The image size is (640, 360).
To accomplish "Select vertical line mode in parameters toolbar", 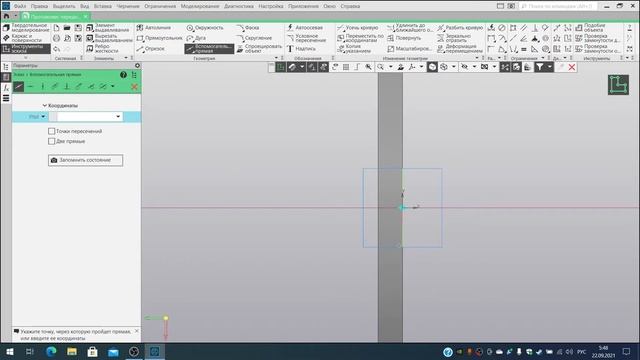I will (42, 87).
